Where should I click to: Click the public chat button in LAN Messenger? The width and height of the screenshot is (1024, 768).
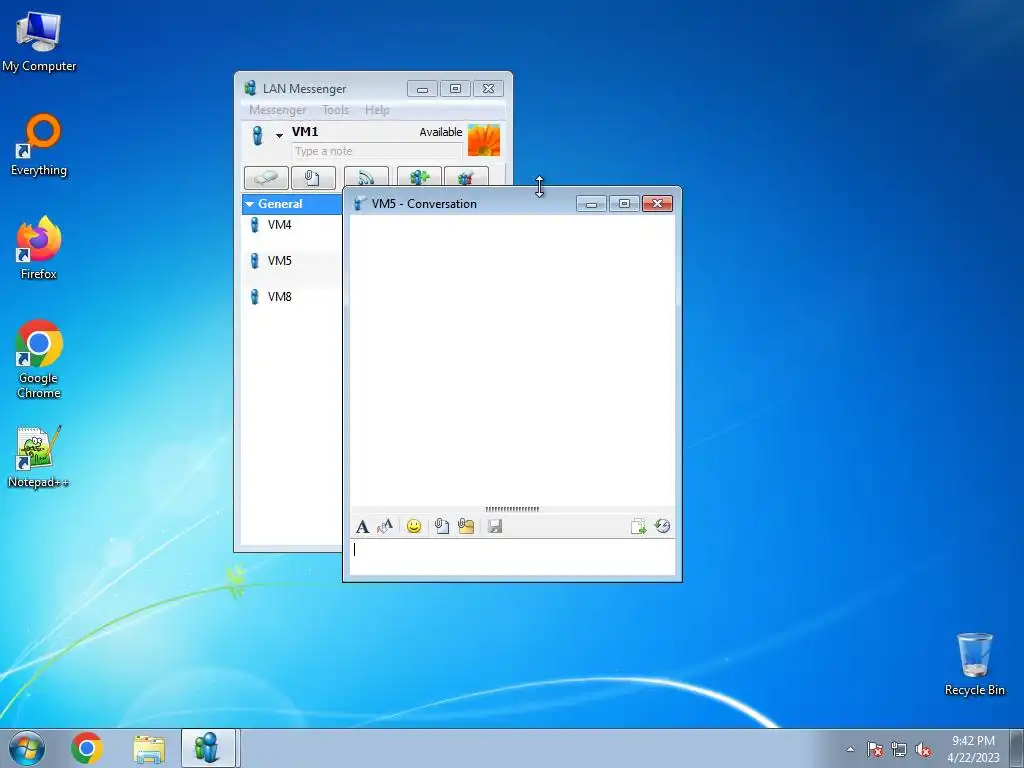tap(466, 177)
